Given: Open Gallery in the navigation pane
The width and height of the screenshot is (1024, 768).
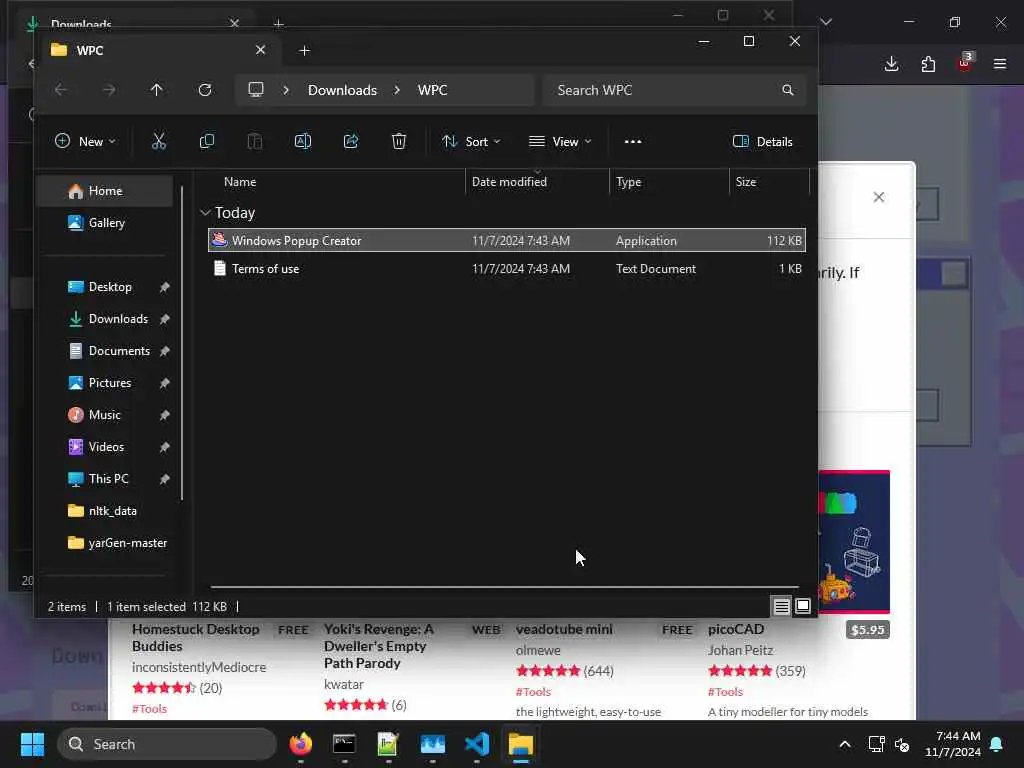Looking at the screenshot, I should click(x=104, y=223).
